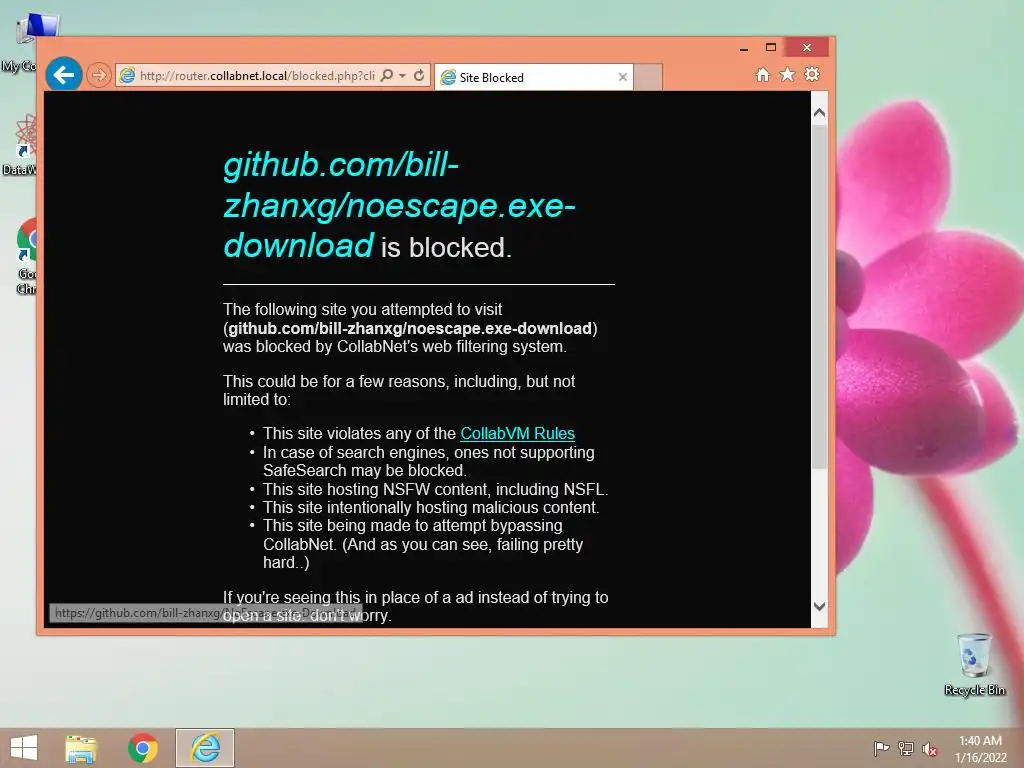Image resolution: width=1024 pixels, height=768 pixels.
Task: Open a new tab with the blank tab button
Action: click(648, 77)
